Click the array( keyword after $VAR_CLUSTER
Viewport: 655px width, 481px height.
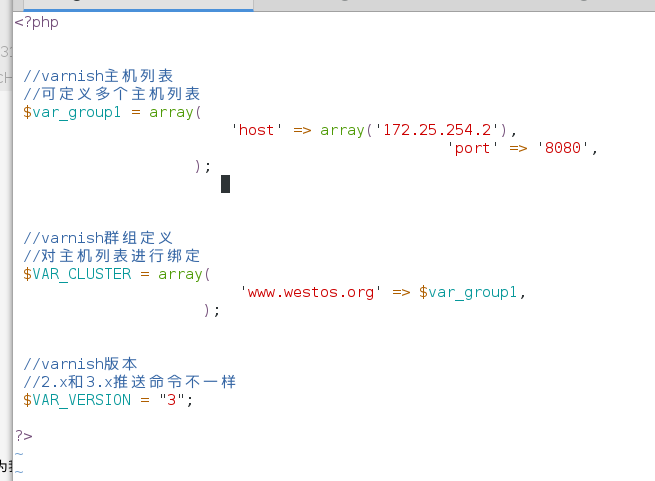(184, 274)
